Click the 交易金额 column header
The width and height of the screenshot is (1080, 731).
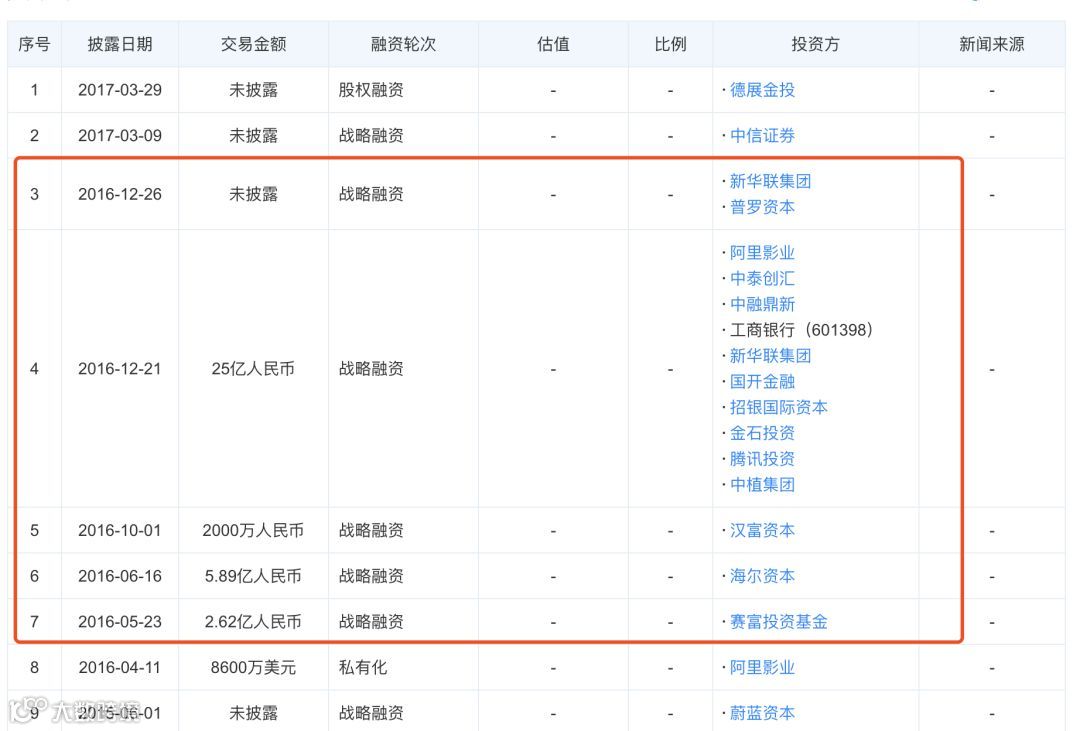253,44
